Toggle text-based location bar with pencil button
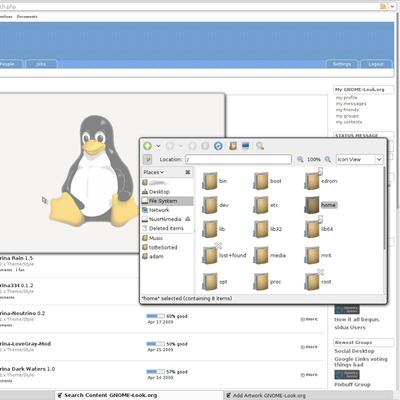 pyautogui.click(x=148, y=159)
